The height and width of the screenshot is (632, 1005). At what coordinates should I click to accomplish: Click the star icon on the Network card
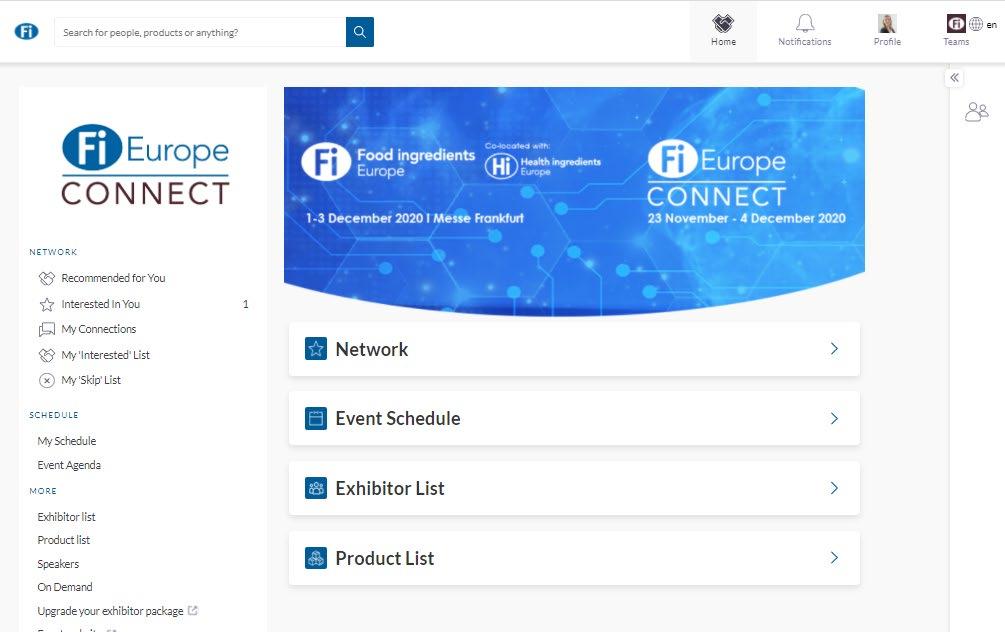click(316, 349)
